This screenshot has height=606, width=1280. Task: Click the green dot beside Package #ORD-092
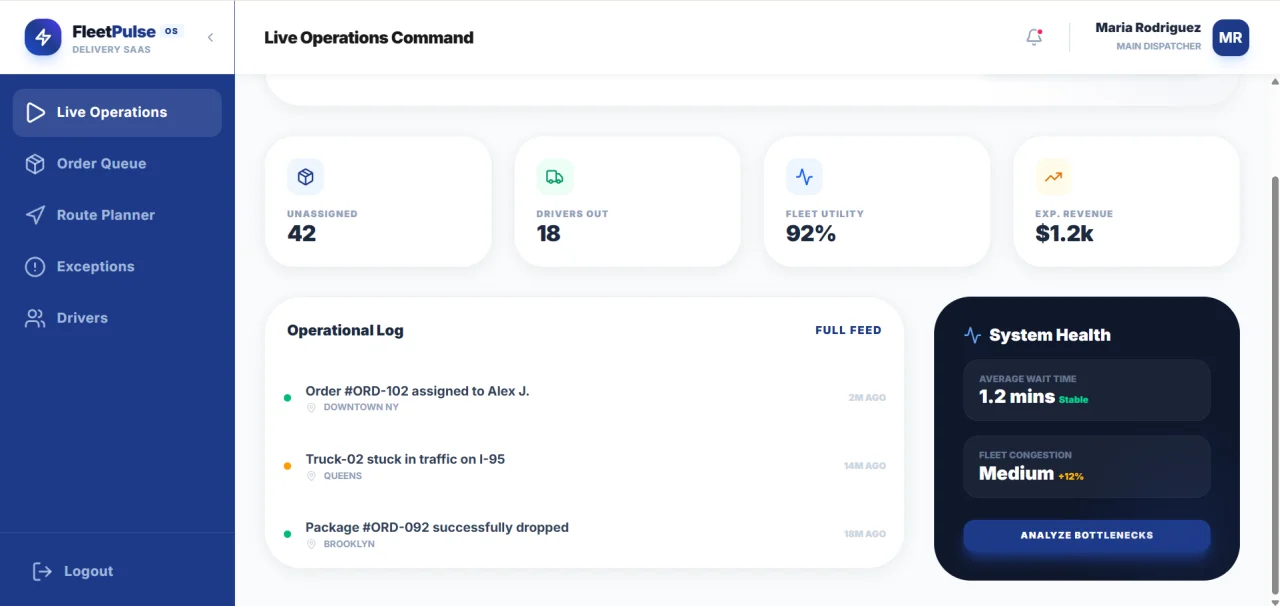click(288, 534)
